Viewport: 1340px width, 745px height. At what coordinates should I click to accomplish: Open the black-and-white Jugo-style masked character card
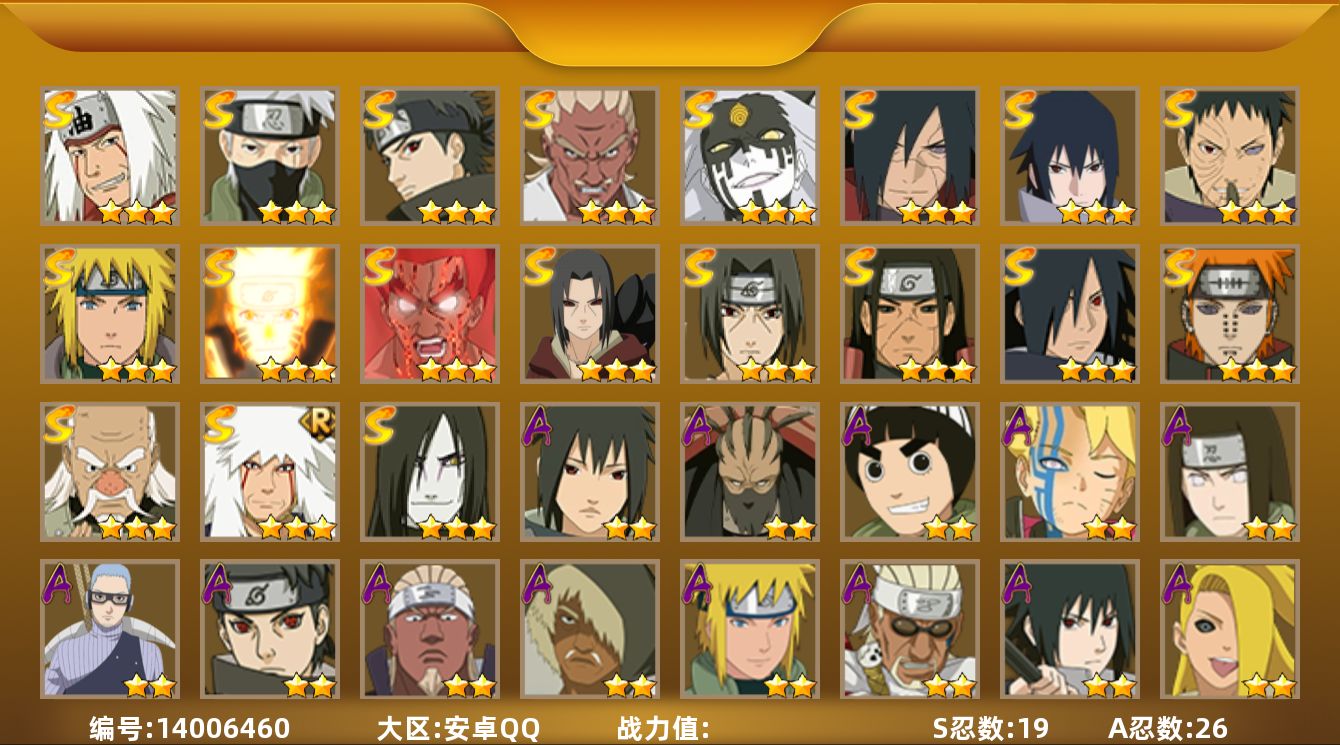[749, 156]
